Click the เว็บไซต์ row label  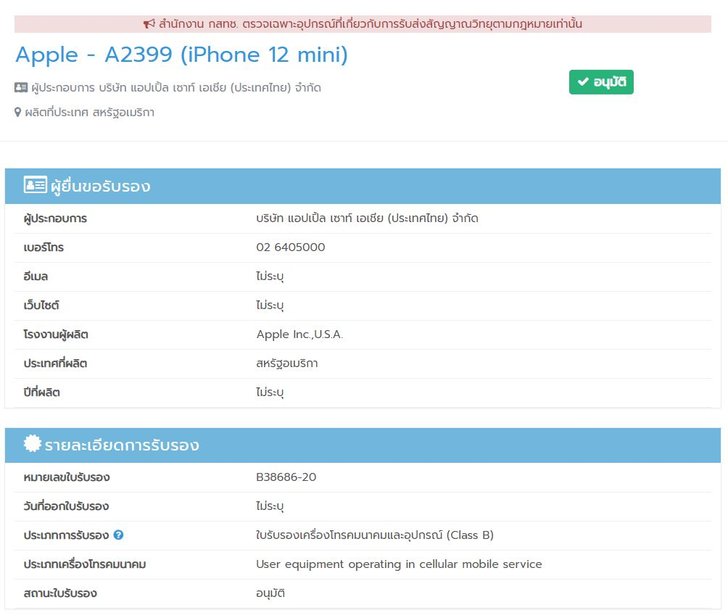coord(41,305)
